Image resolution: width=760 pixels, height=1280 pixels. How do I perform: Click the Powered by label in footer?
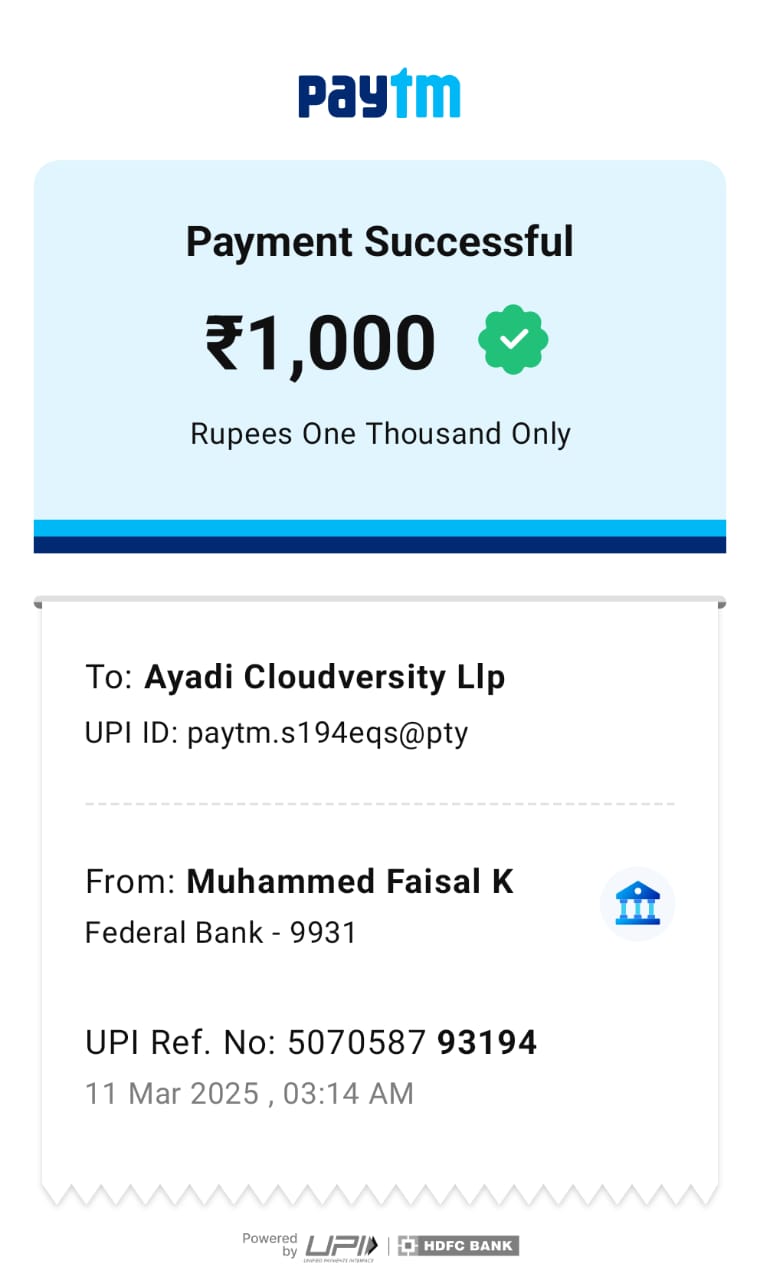click(x=270, y=1245)
